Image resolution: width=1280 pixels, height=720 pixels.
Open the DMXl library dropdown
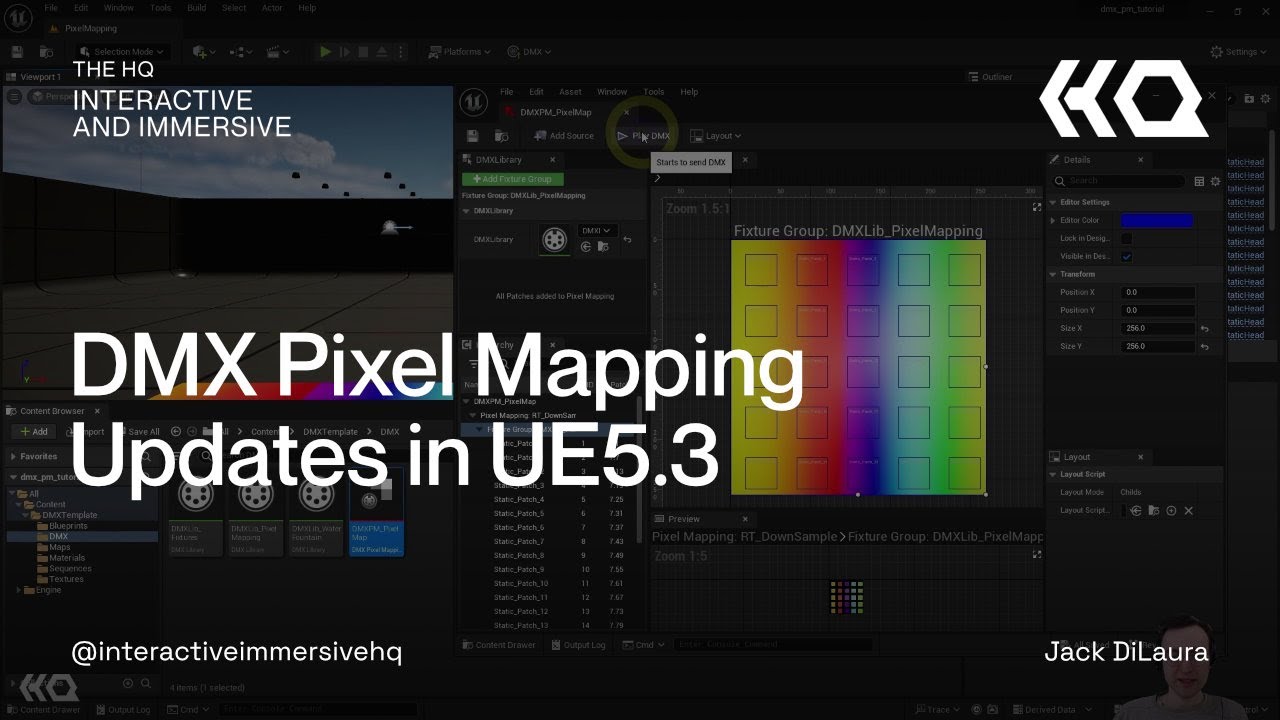point(596,230)
